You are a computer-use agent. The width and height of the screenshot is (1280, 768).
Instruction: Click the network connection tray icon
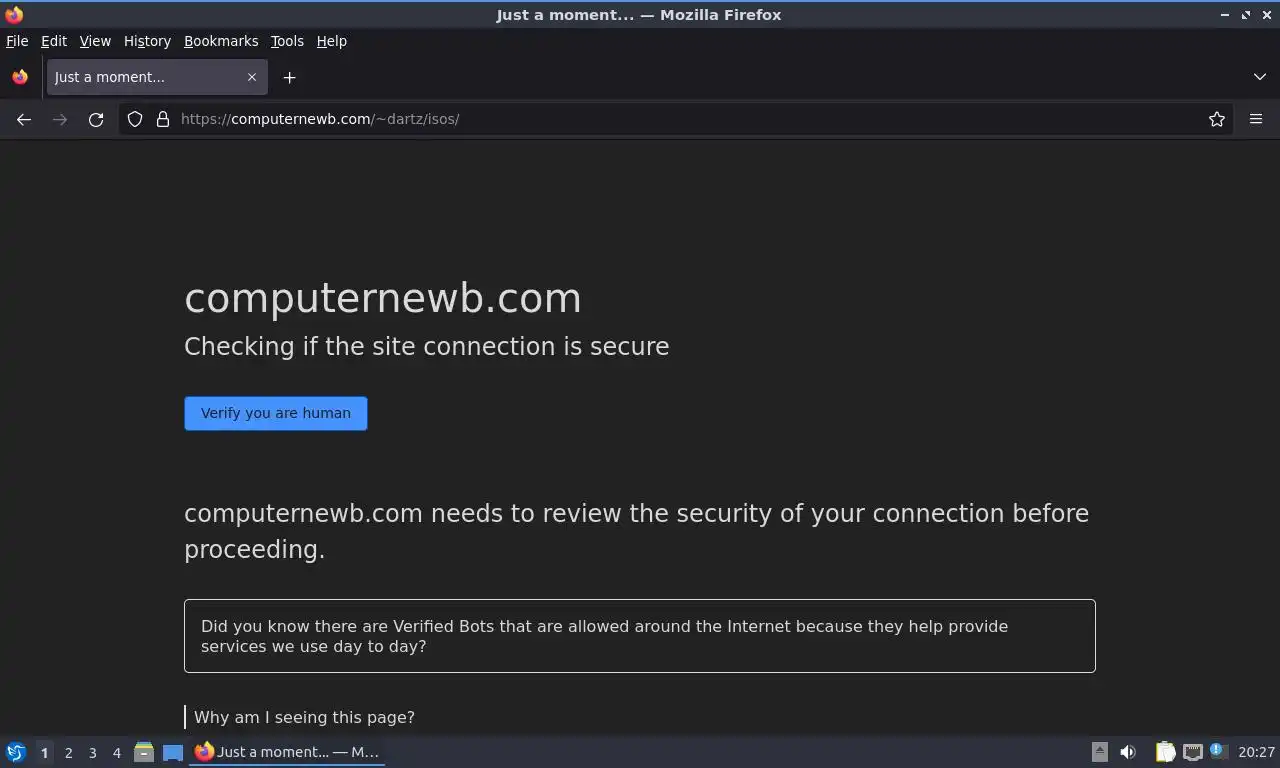pyautogui.click(x=1192, y=752)
